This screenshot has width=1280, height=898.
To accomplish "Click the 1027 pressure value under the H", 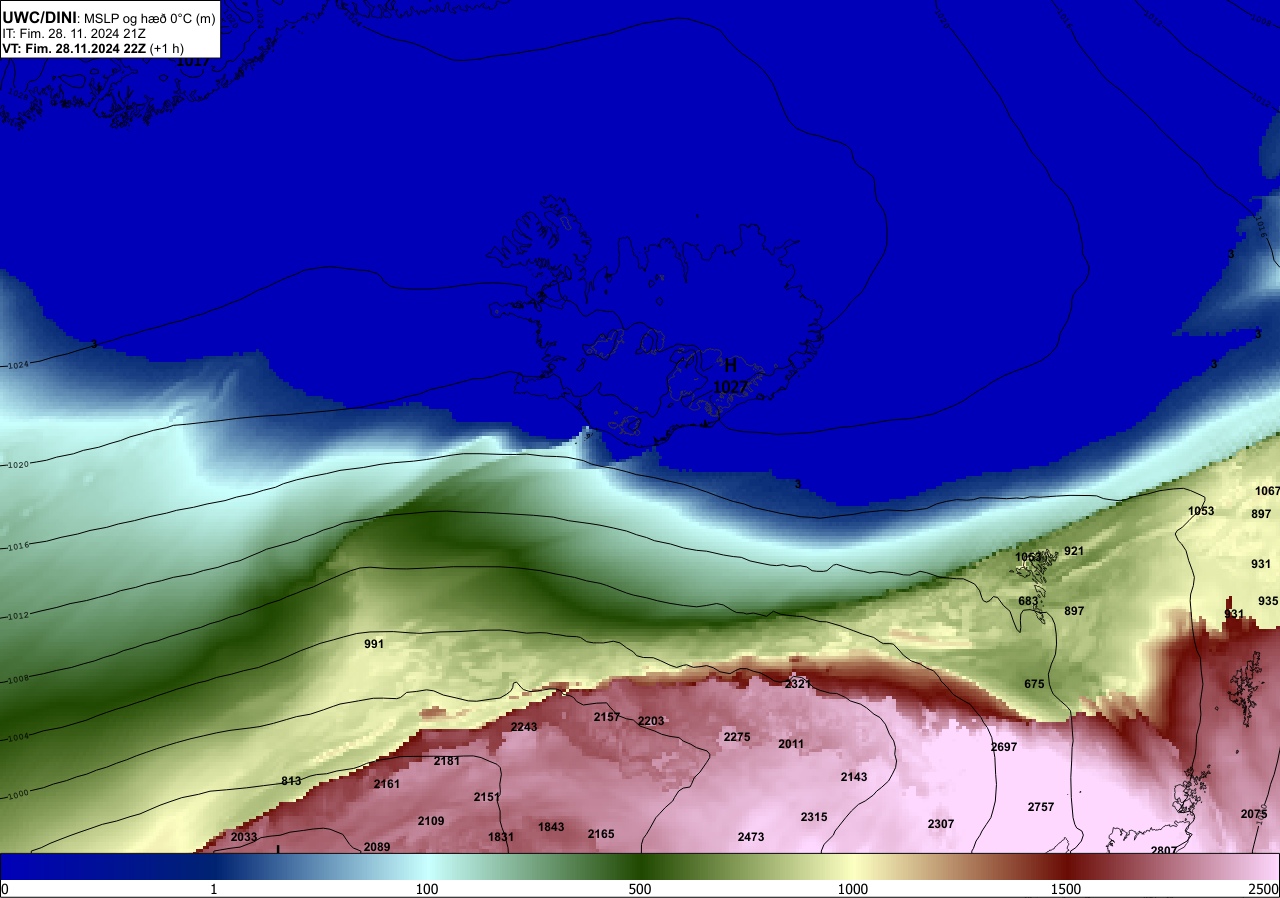I will click(730, 386).
